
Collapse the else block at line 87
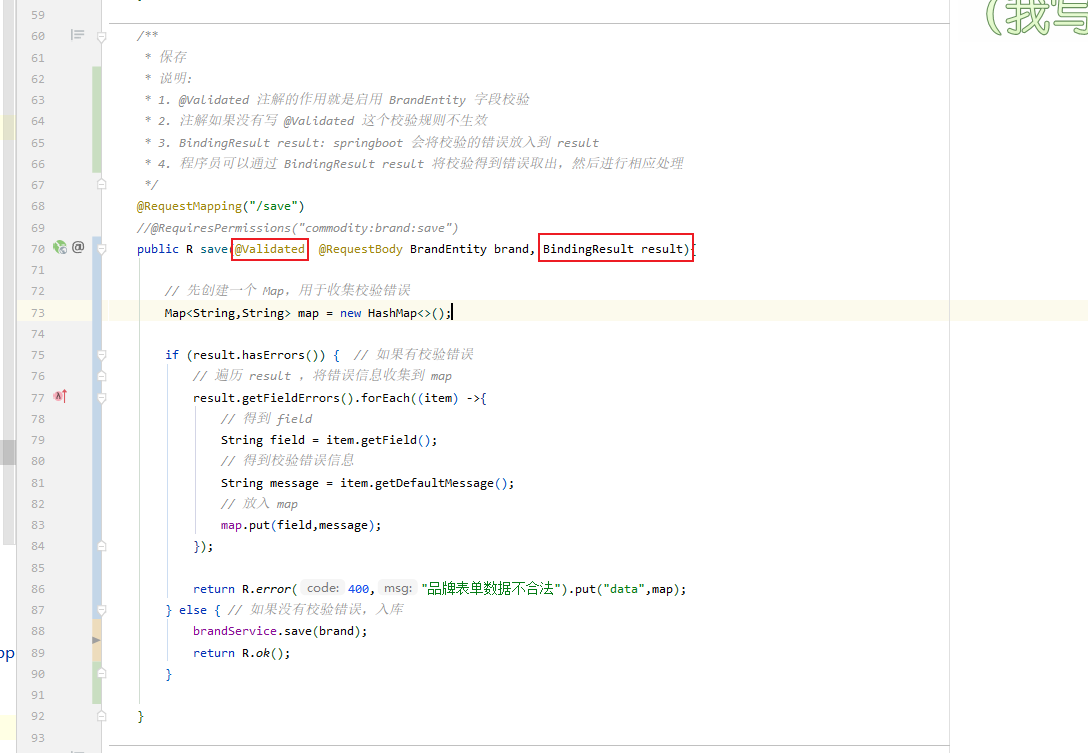101,610
